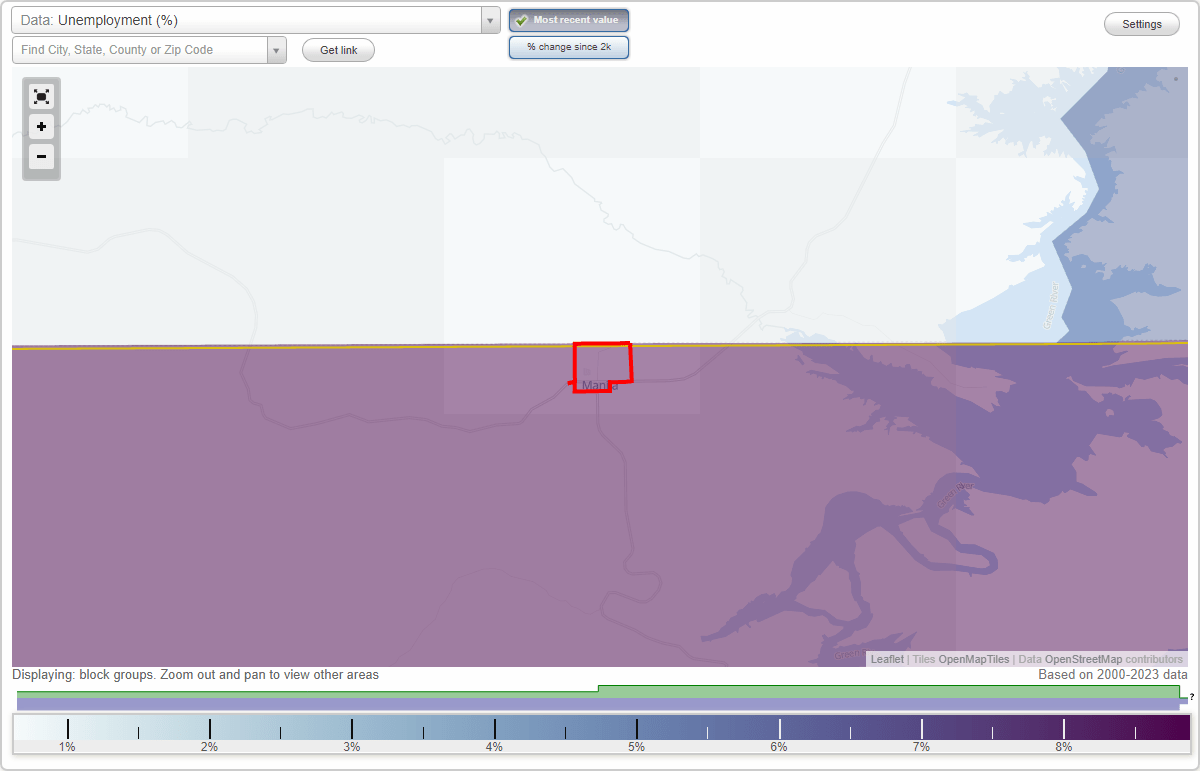
Task: Click the fullscreen map icon
Action: [x=41, y=96]
